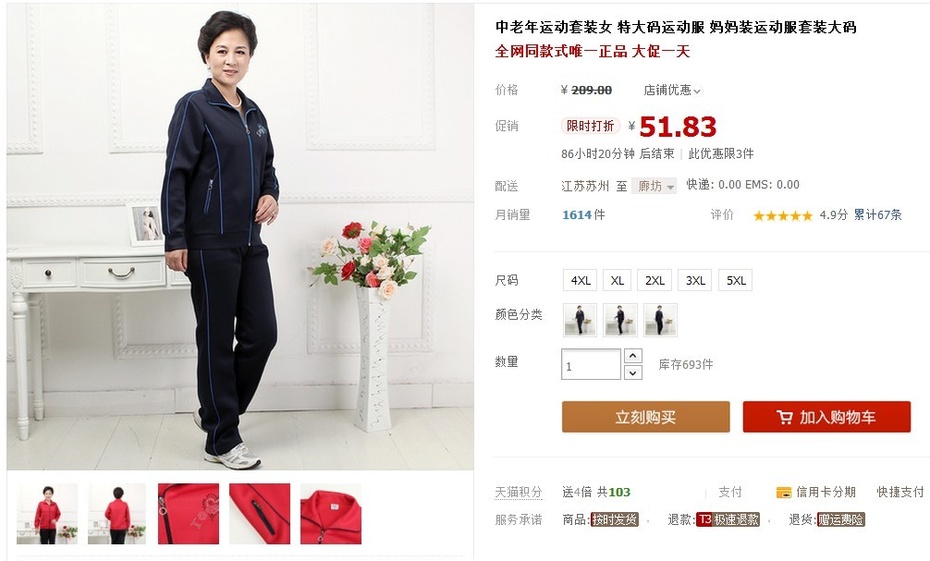Select size 4XL
The image size is (930, 561).
point(580,280)
